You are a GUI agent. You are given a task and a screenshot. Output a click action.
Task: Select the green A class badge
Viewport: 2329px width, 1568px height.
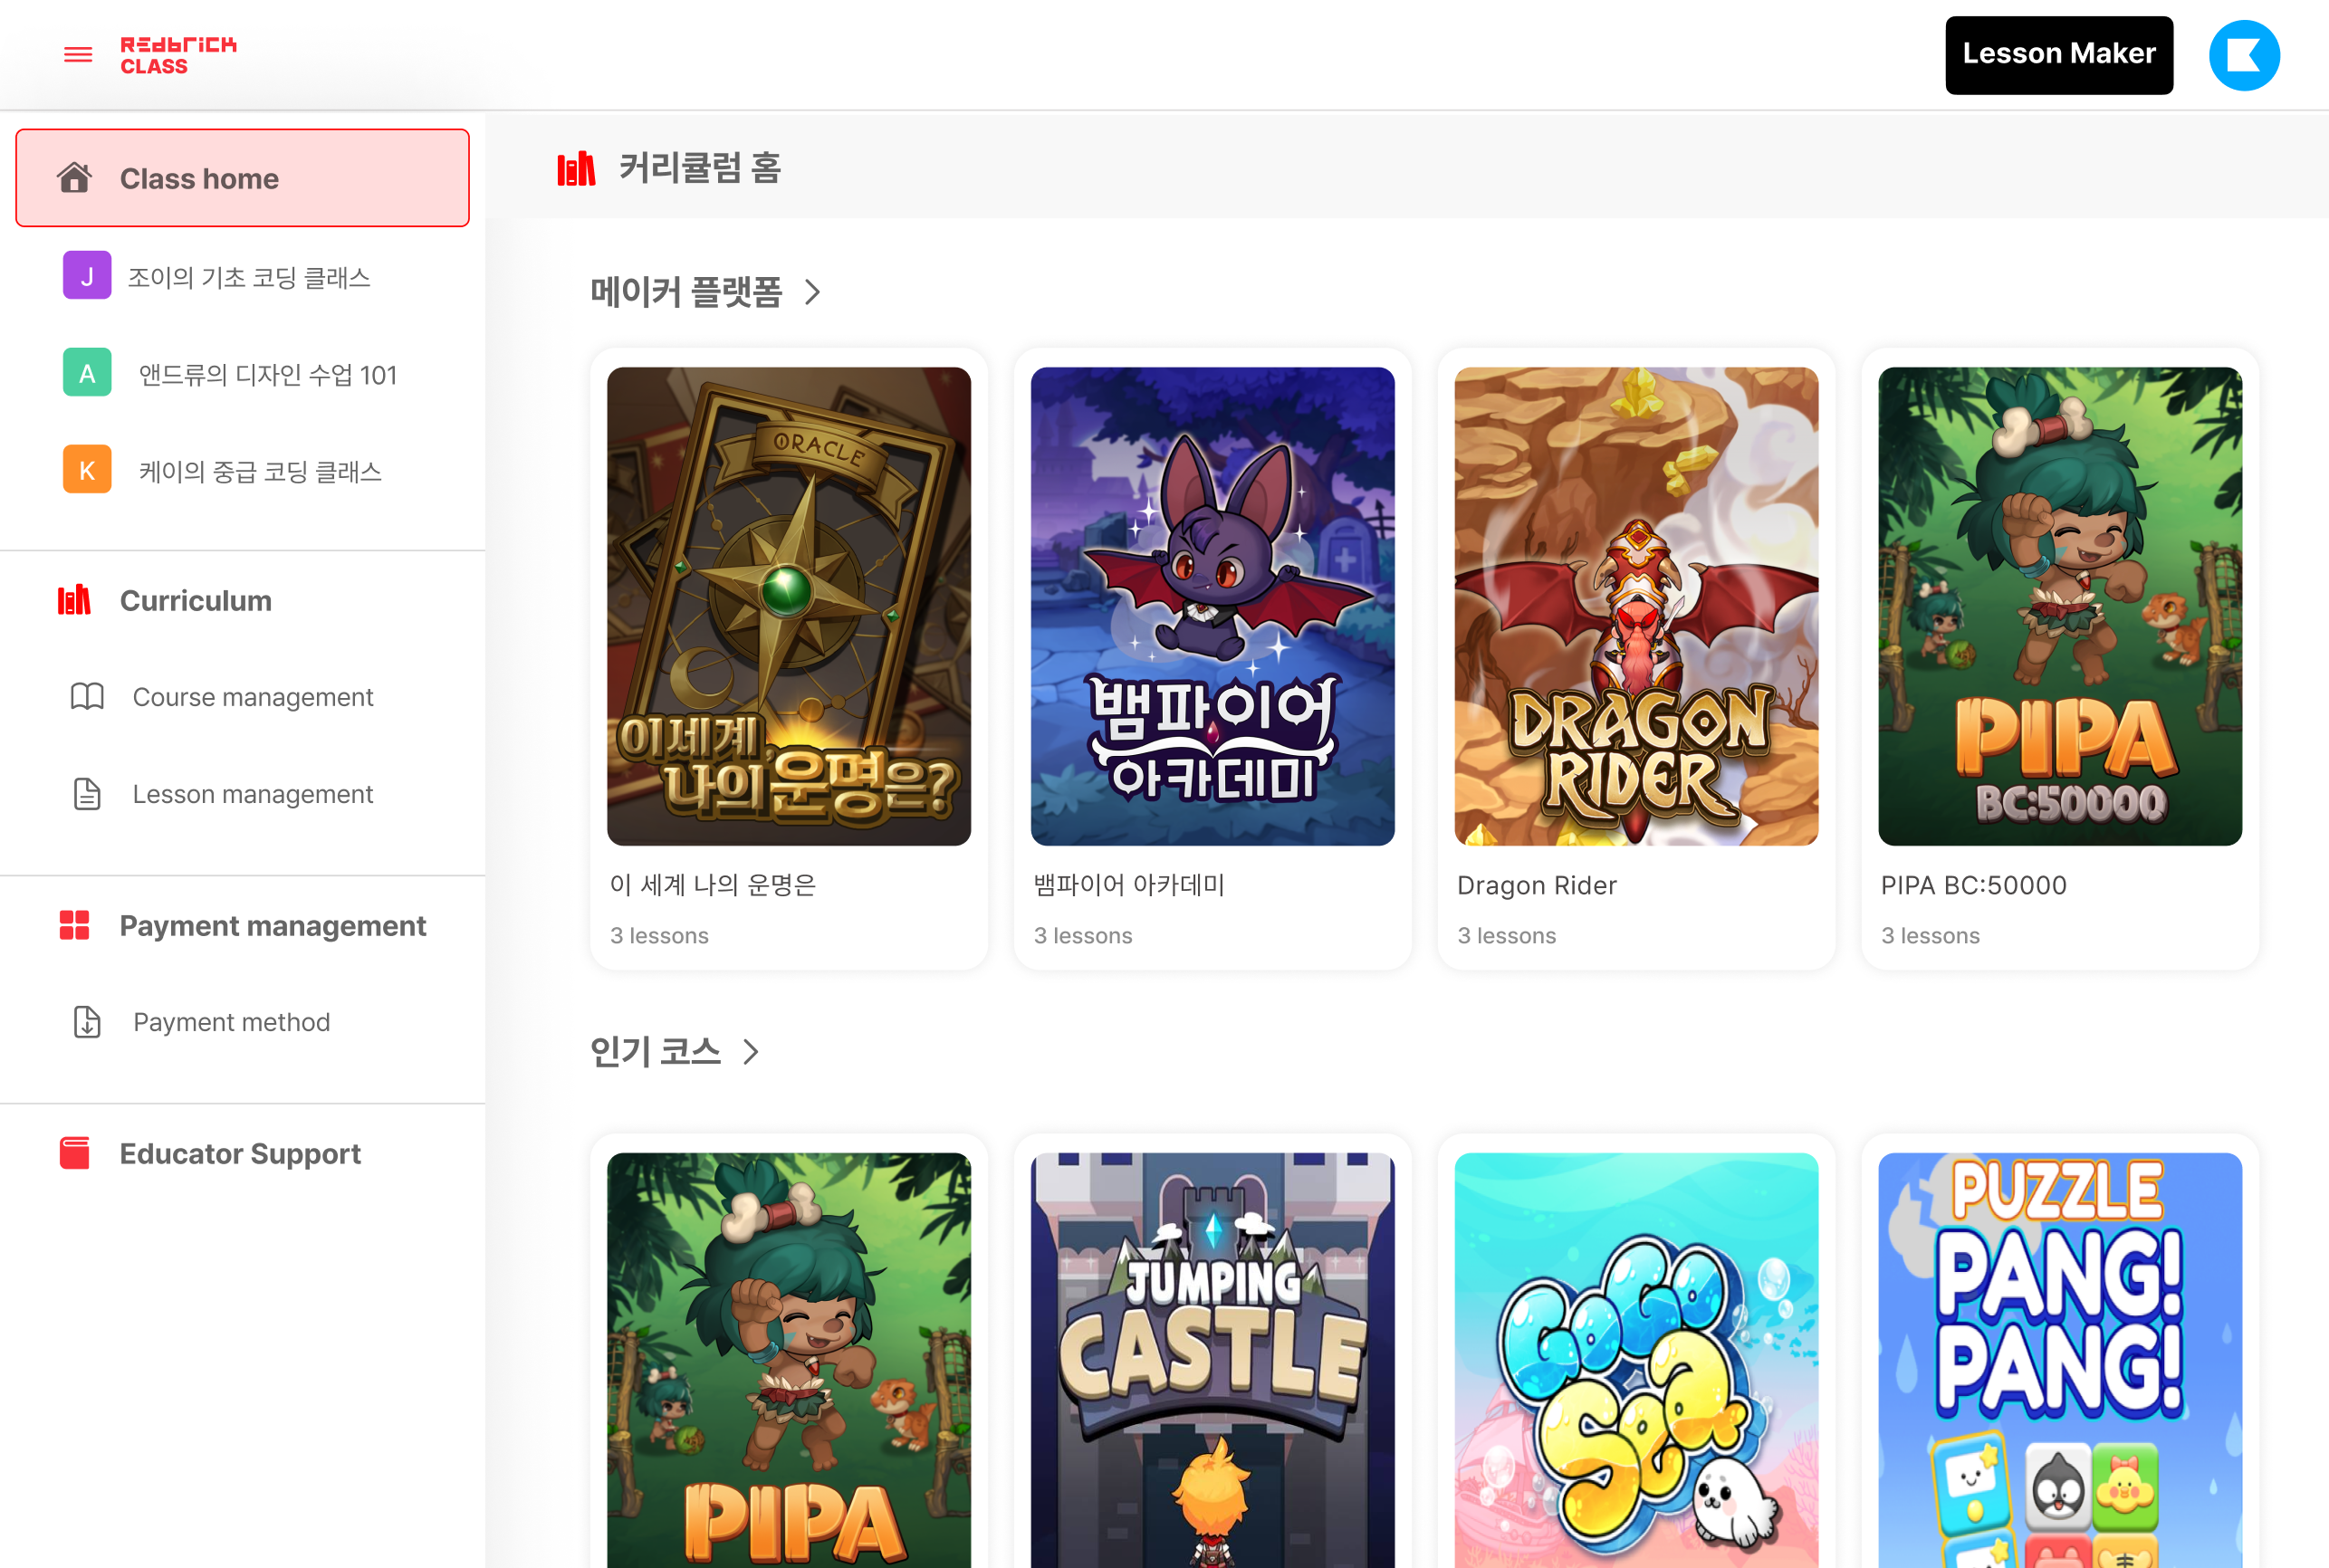[x=87, y=373]
